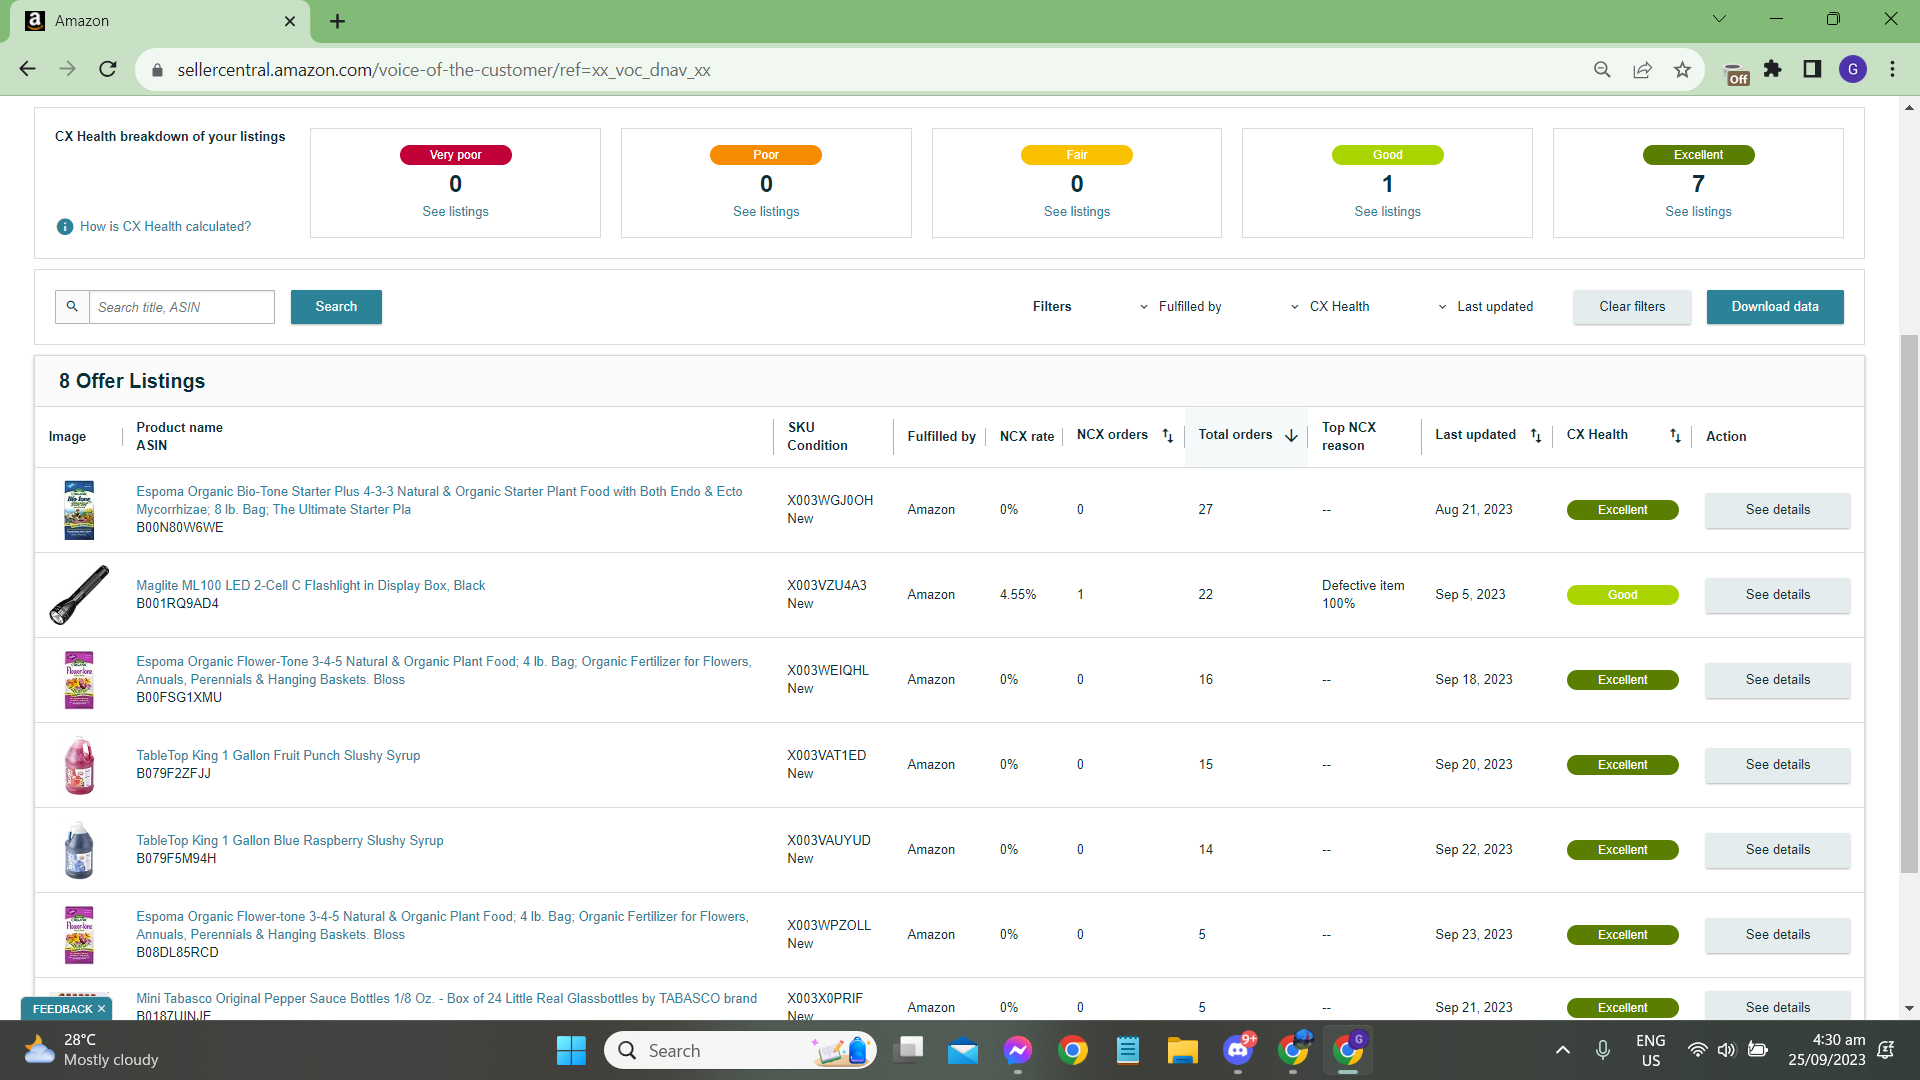
Task: Select the Amazon browser tab
Action: click(160, 21)
